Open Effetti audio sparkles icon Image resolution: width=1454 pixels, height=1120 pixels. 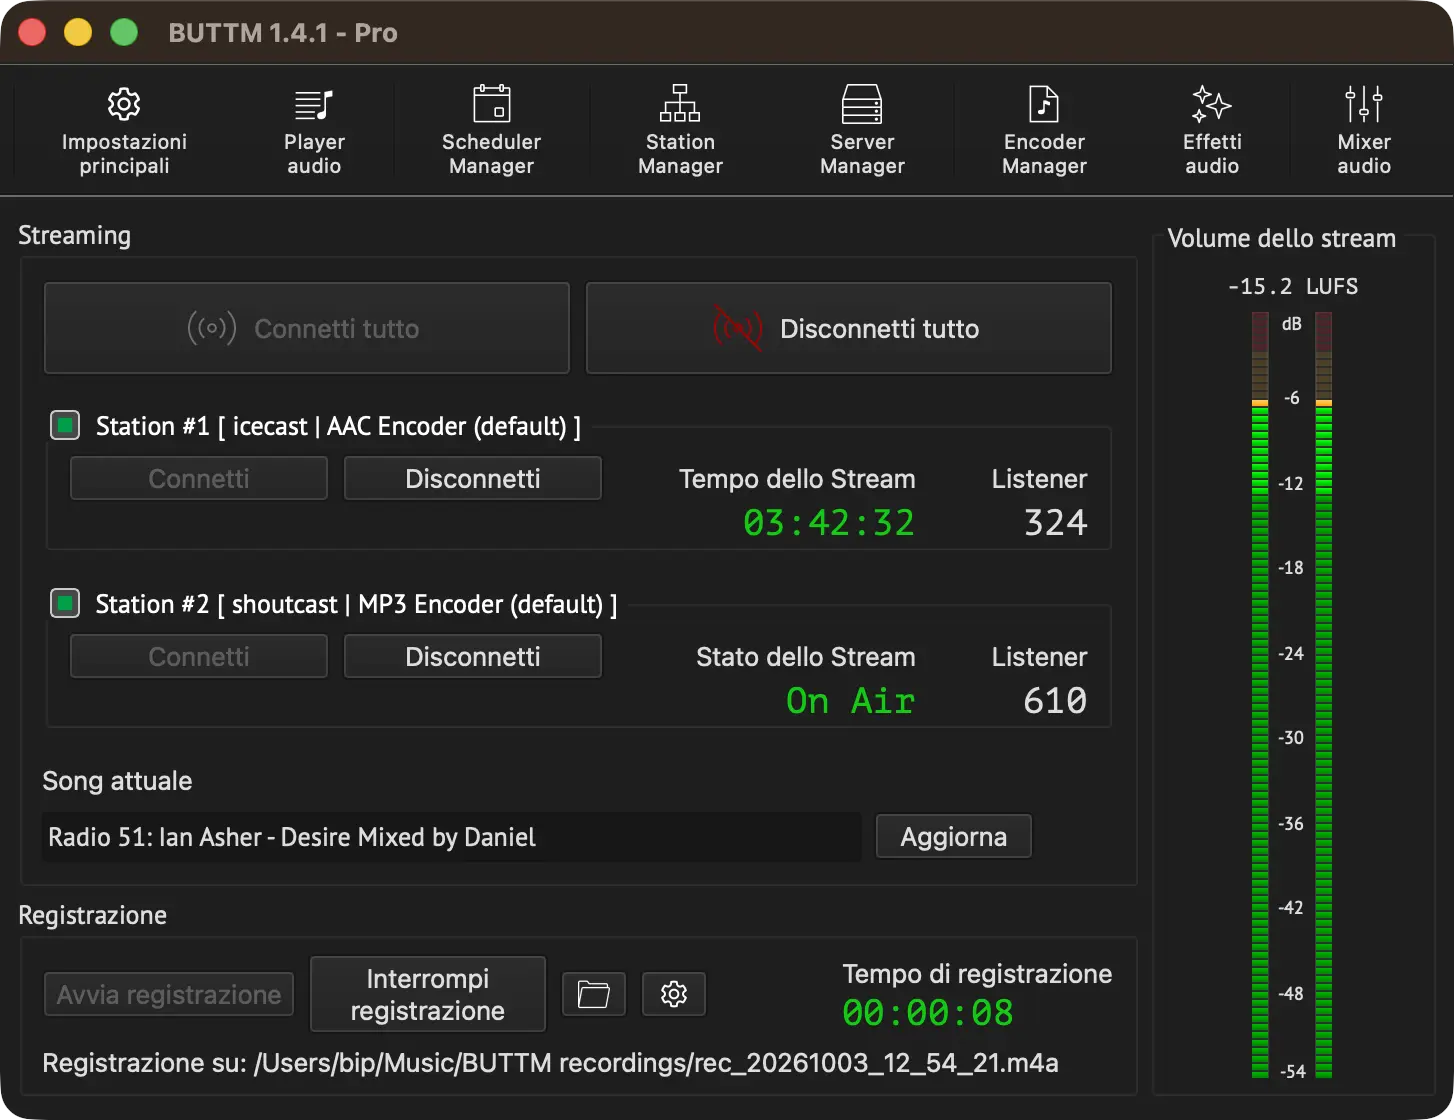coord(1212,104)
